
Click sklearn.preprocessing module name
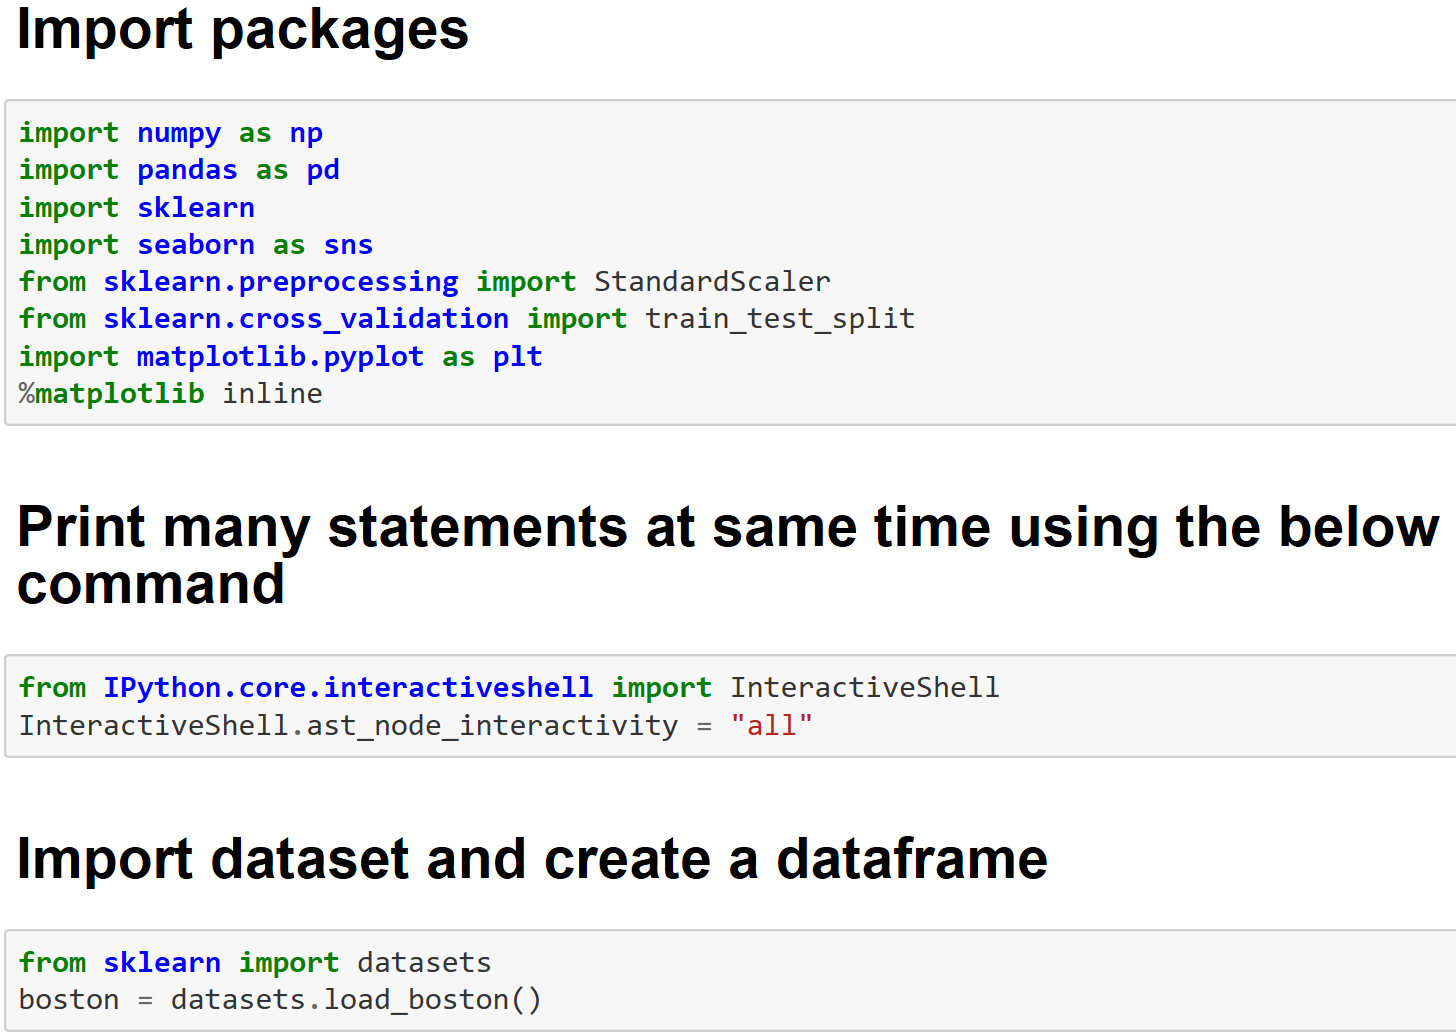point(281,282)
